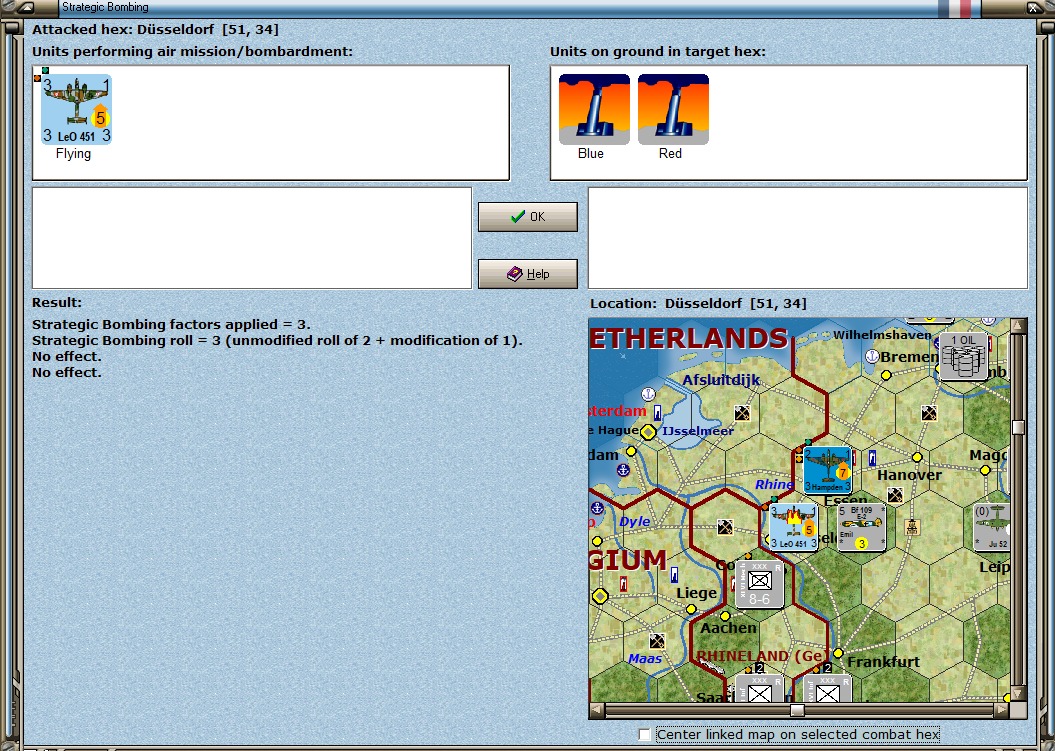Confirm with the OK button
1055x751 pixels.
click(x=528, y=217)
